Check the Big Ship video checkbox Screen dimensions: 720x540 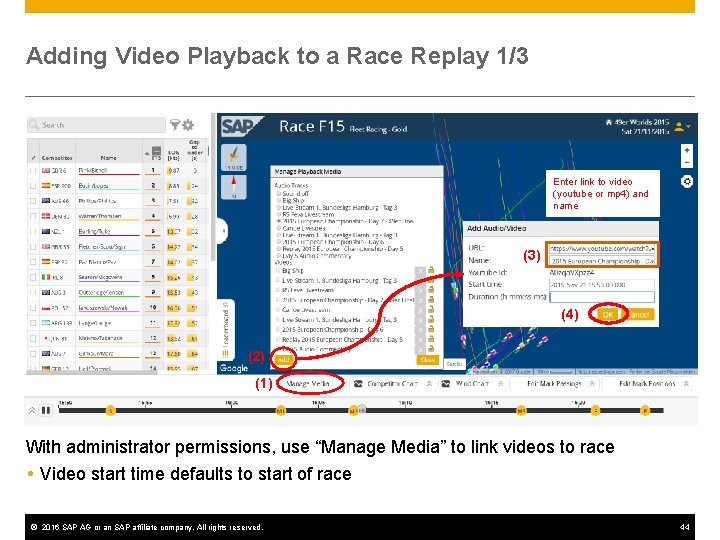278,271
